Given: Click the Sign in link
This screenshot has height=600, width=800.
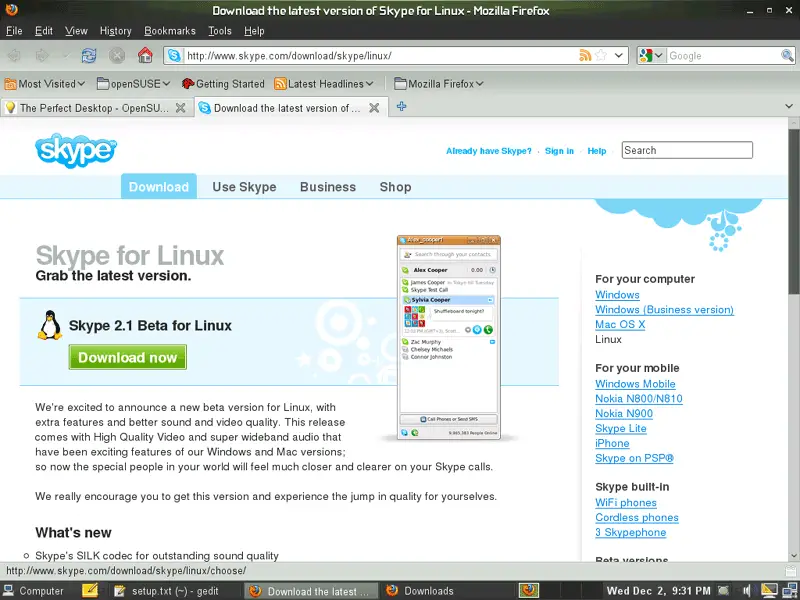Looking at the screenshot, I should pyautogui.click(x=559, y=151).
